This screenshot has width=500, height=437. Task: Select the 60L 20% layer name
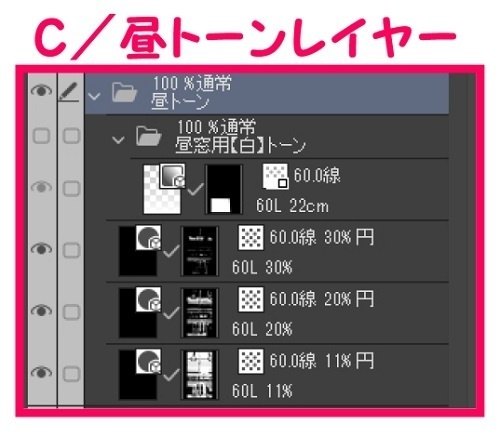point(262,329)
